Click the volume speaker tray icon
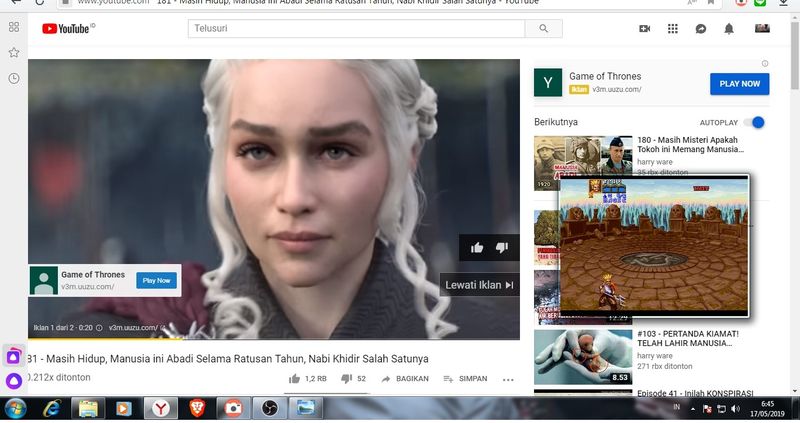Viewport: 800px width, 423px height. click(x=735, y=409)
